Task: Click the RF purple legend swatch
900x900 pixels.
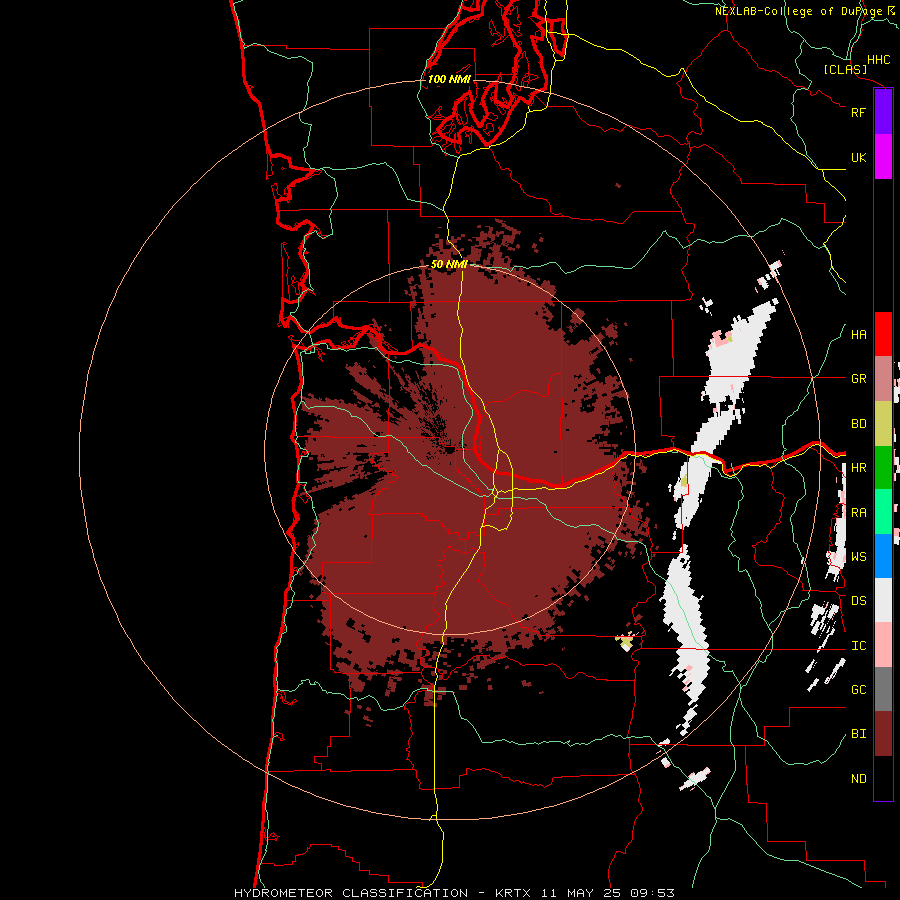Action: pyautogui.click(x=883, y=112)
